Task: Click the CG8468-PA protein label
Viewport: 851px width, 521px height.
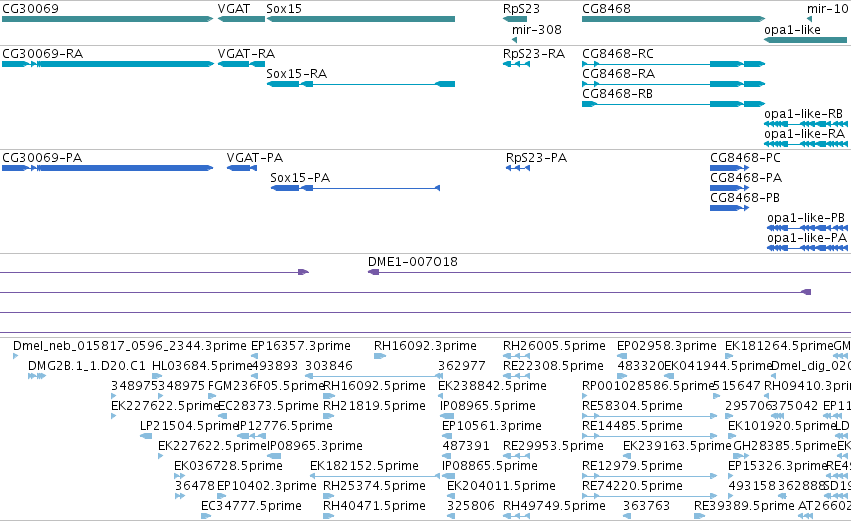Action: (x=746, y=178)
